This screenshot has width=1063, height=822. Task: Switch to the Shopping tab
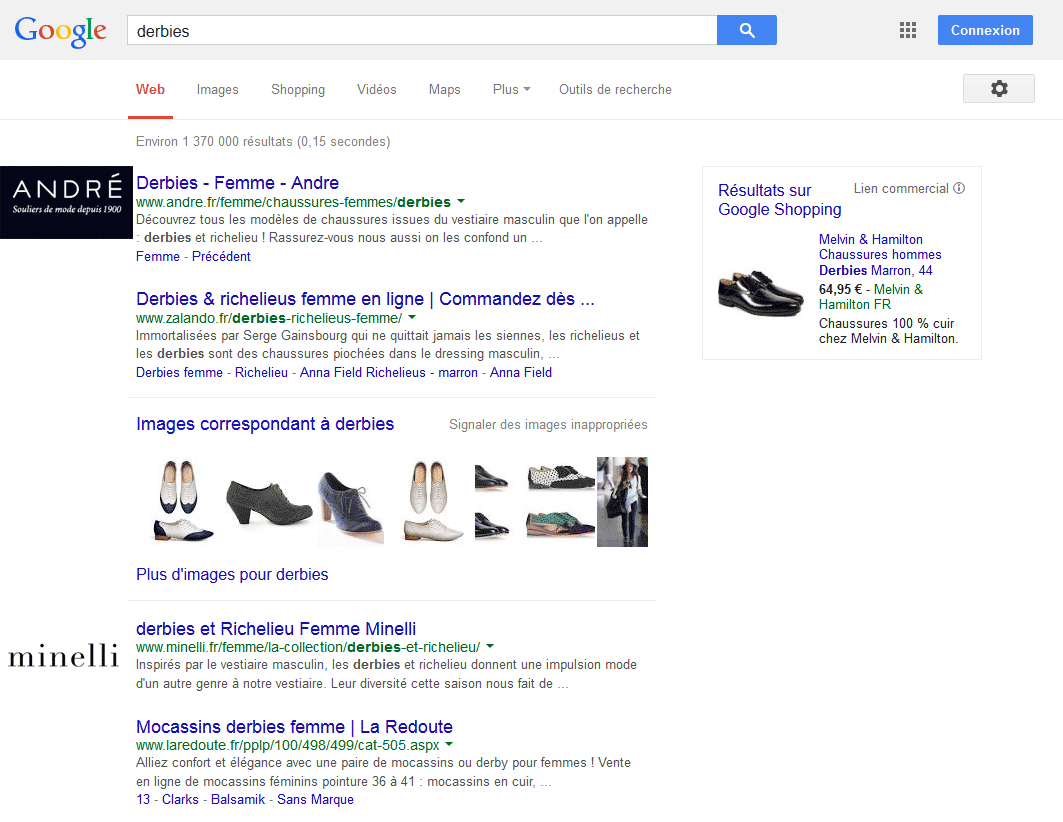(298, 89)
